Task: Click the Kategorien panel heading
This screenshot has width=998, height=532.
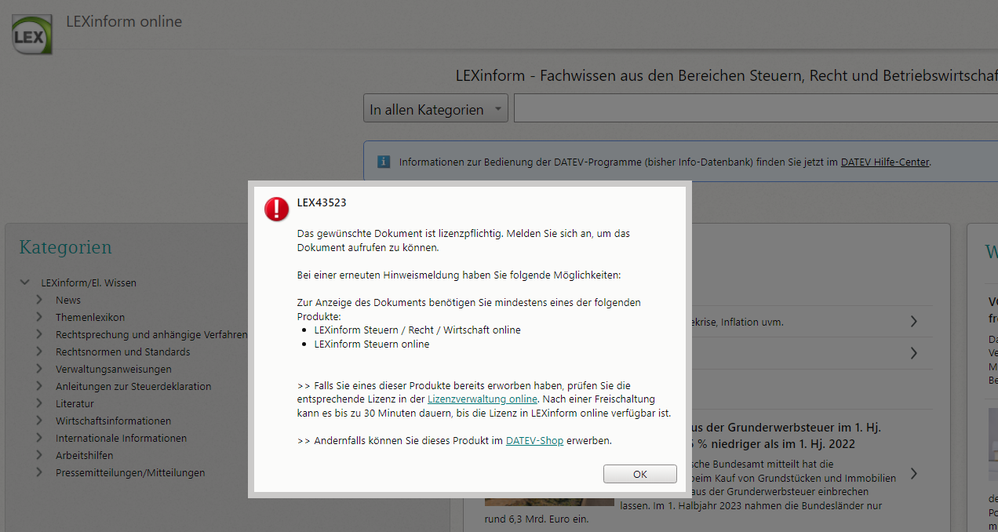Action: click(x=66, y=247)
